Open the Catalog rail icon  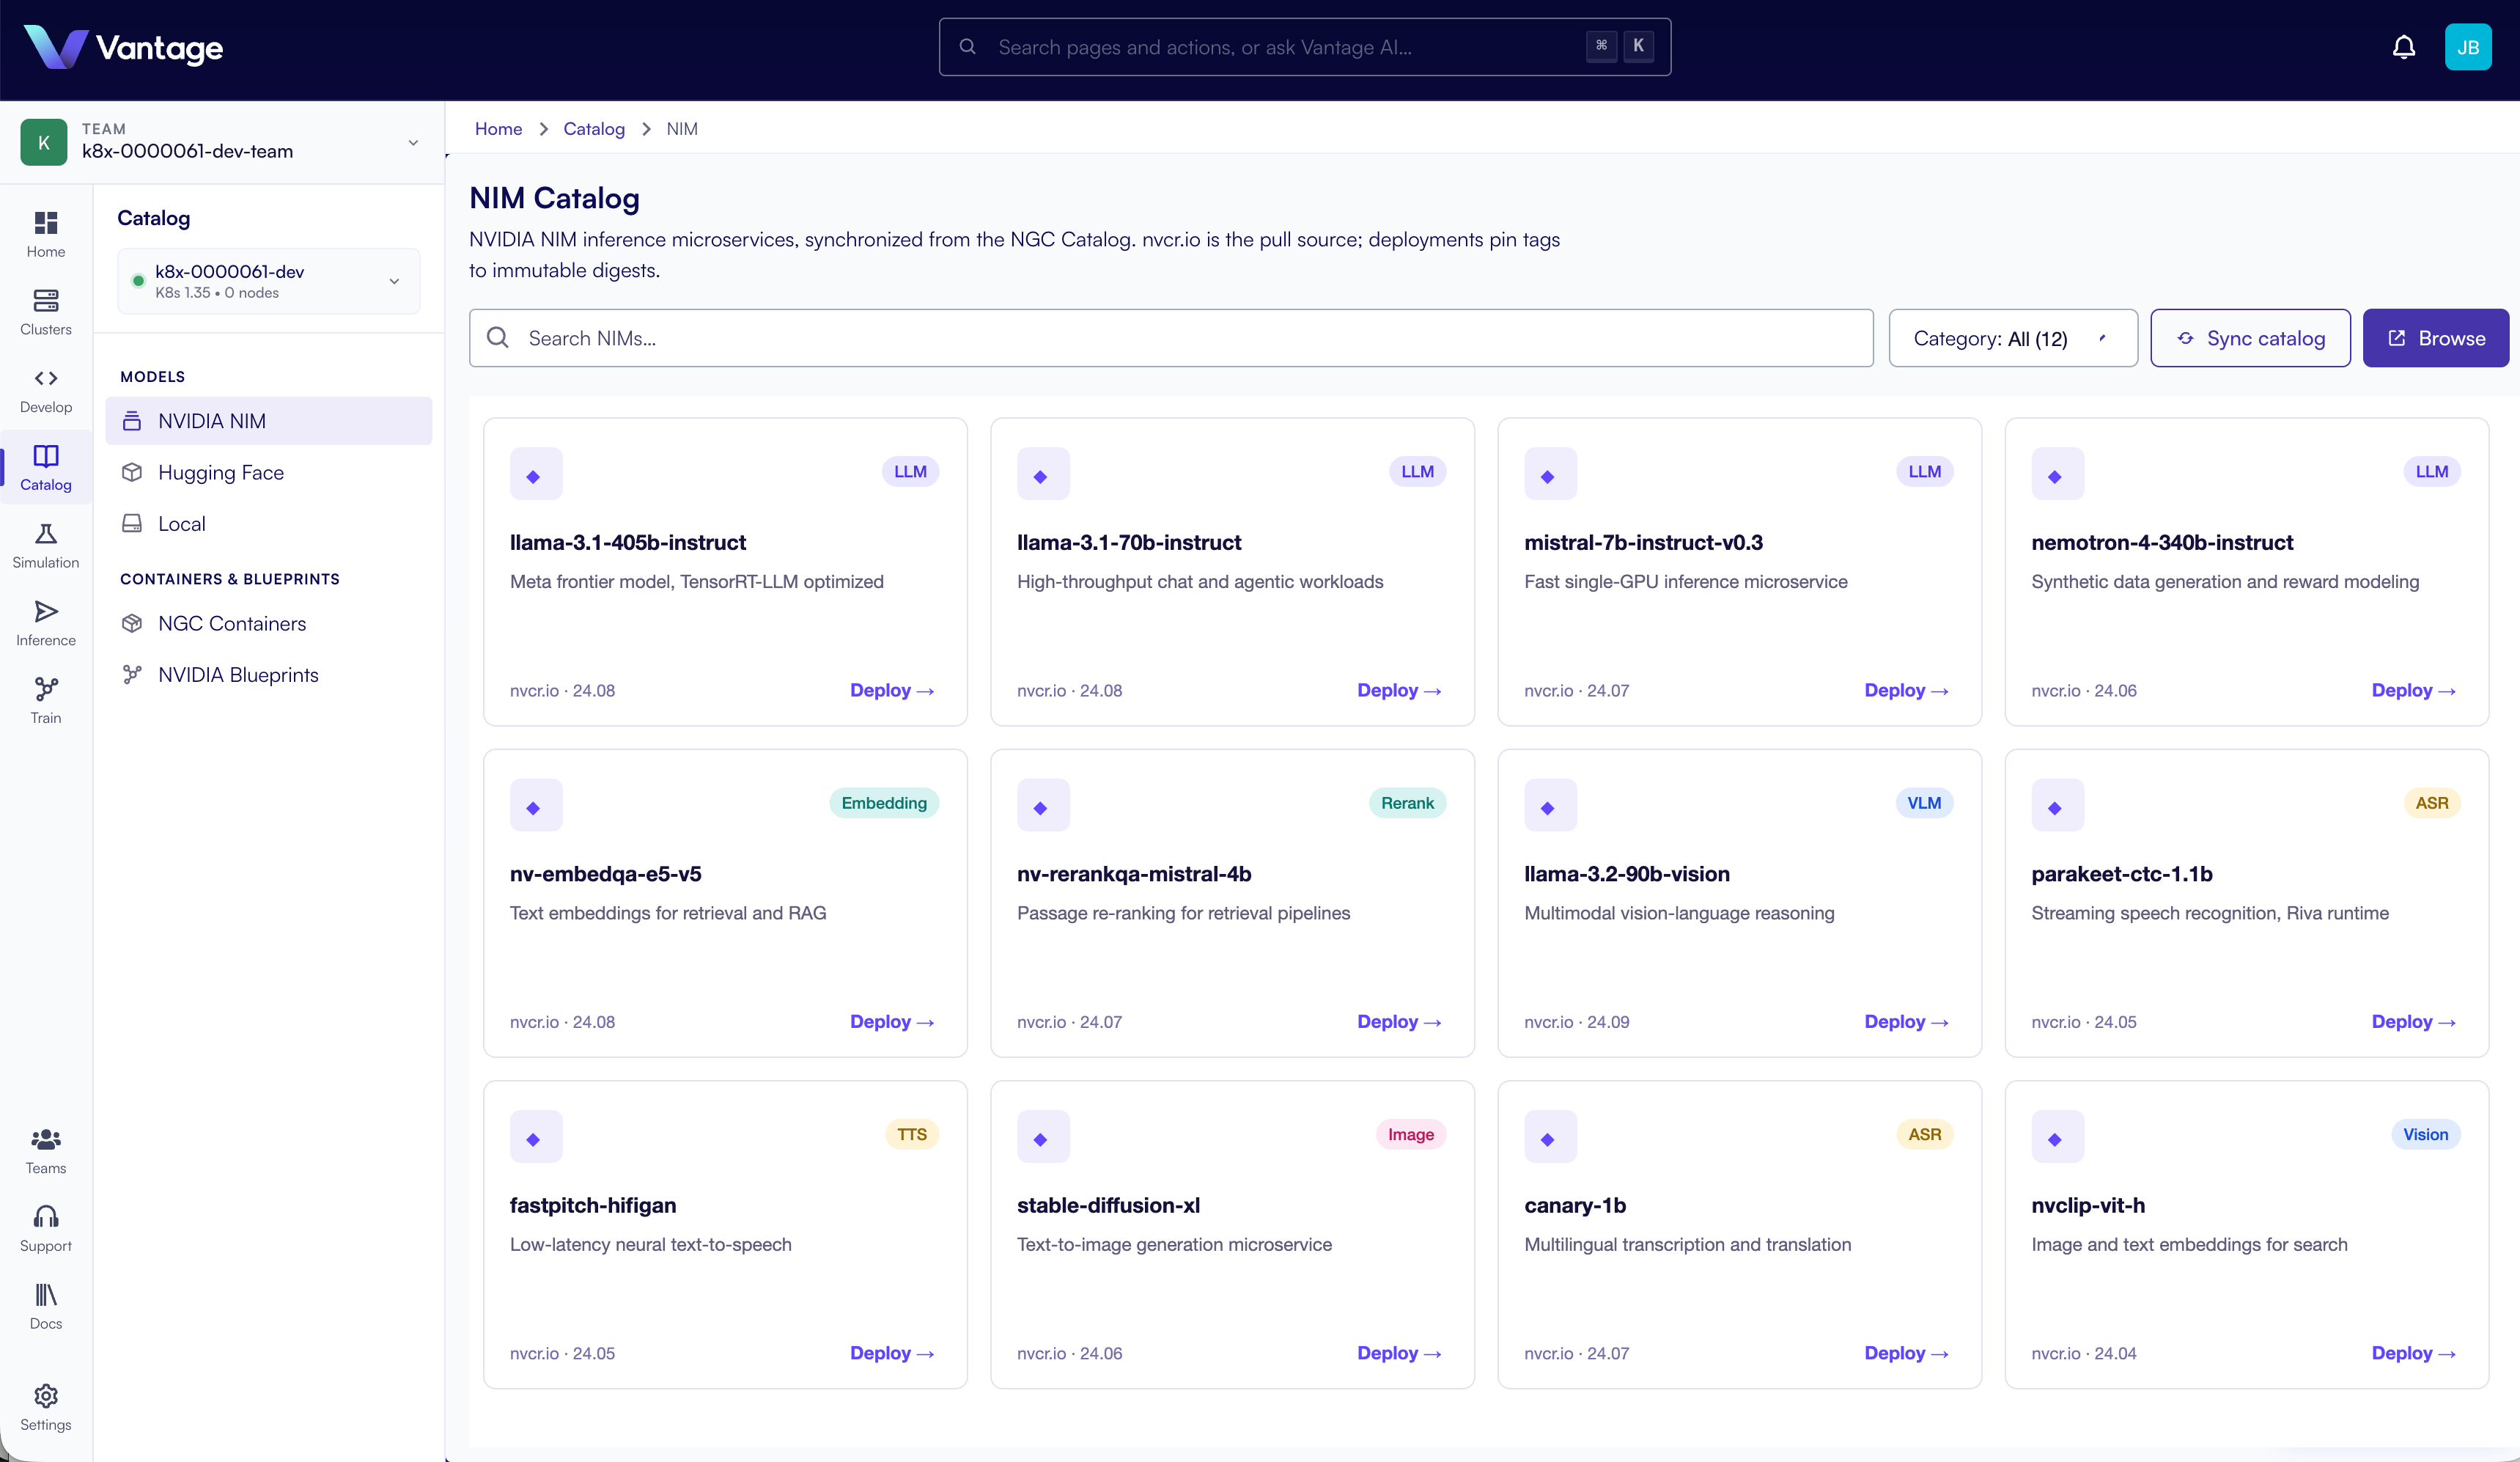point(46,468)
